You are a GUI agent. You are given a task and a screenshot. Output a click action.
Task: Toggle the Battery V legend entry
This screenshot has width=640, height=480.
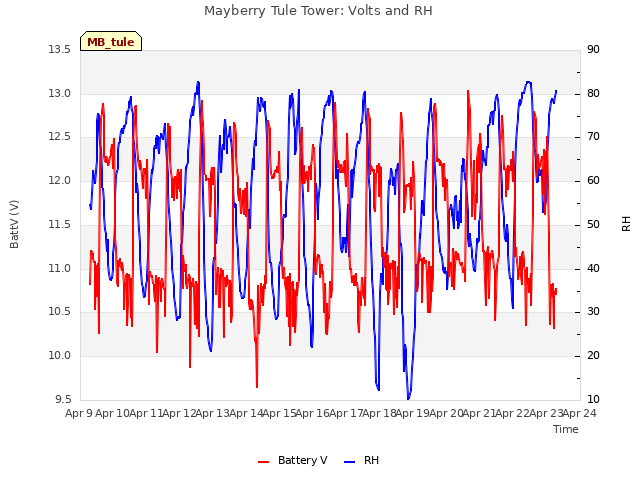pos(293,460)
